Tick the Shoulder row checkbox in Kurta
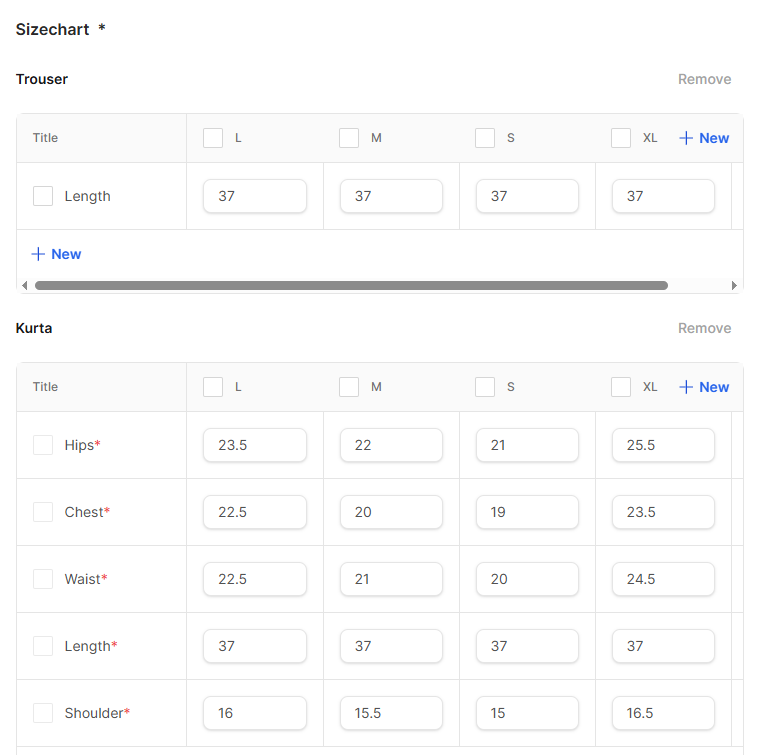This screenshot has height=755, width=763. point(43,713)
